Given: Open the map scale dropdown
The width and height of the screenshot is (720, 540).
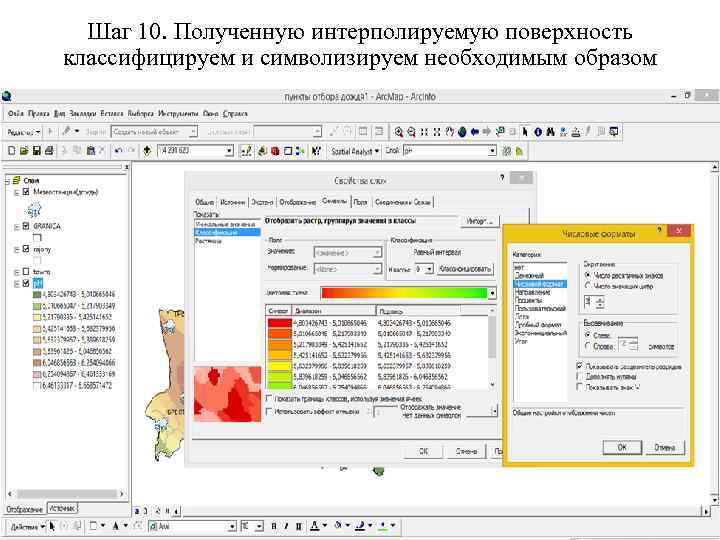Looking at the screenshot, I should (229, 151).
